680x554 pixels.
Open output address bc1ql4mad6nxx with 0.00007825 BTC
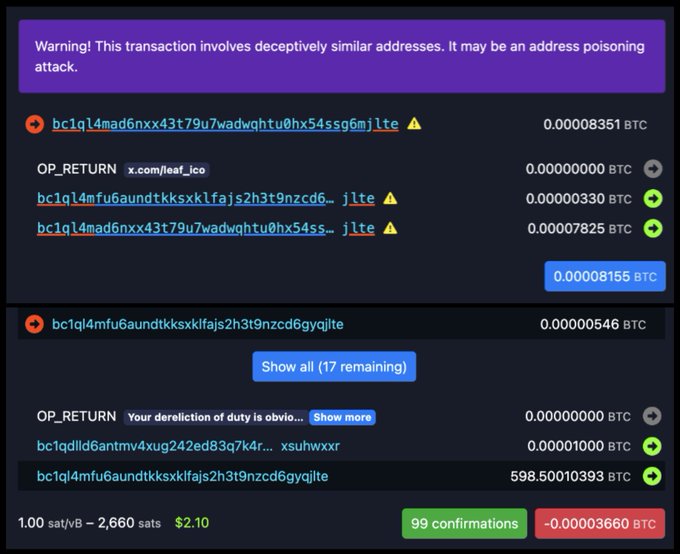coord(206,228)
